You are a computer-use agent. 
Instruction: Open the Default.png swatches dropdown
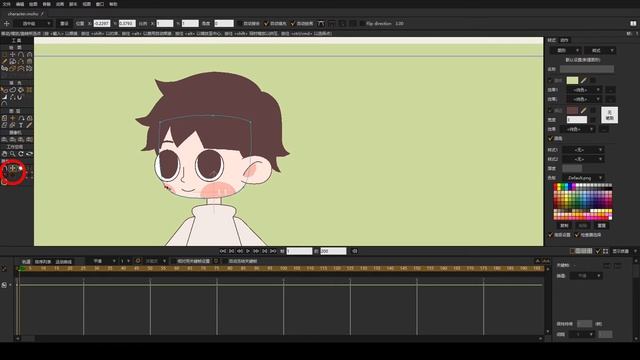click(x=584, y=178)
